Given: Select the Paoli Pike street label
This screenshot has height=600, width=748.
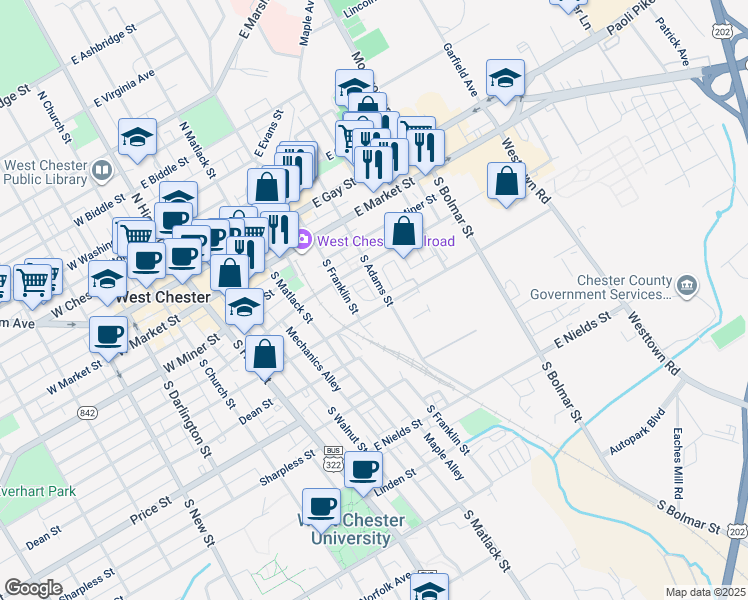Looking at the screenshot, I should pyautogui.click(x=631, y=17).
